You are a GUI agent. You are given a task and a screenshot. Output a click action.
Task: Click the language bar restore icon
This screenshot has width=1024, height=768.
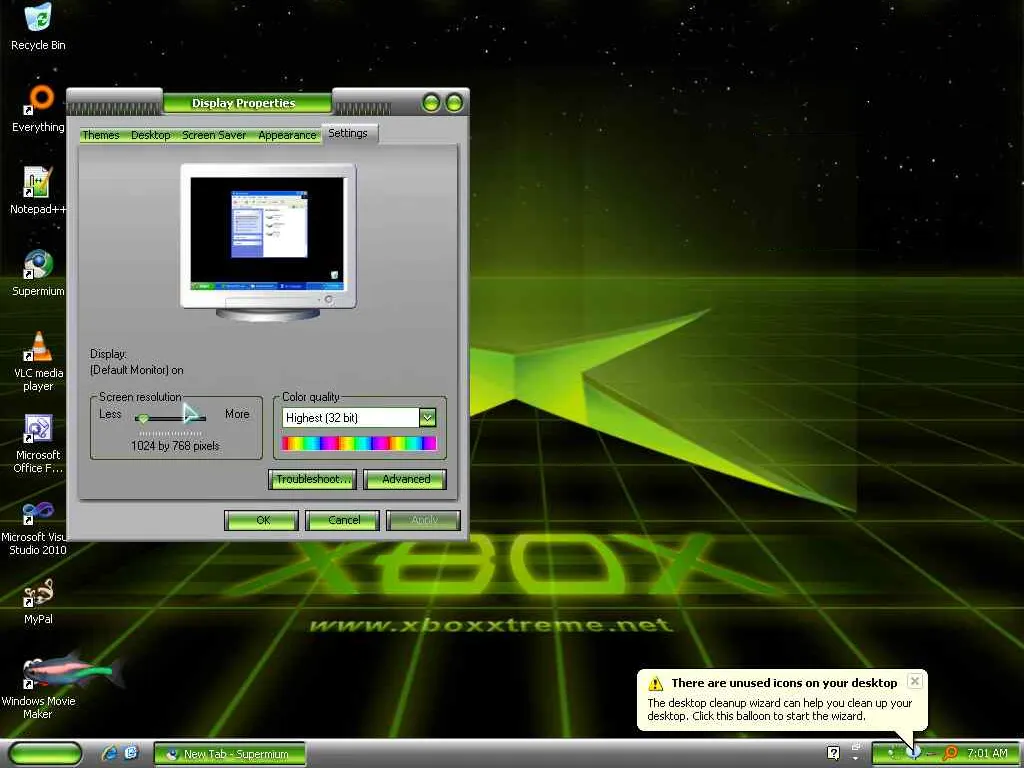click(856, 746)
